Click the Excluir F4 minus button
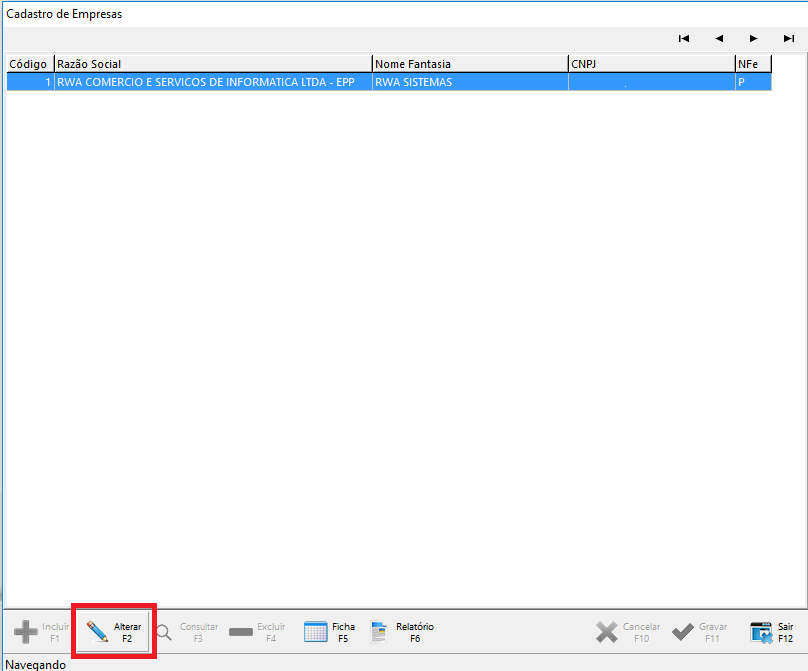Viewport: 808px width, 671px height. 258,632
